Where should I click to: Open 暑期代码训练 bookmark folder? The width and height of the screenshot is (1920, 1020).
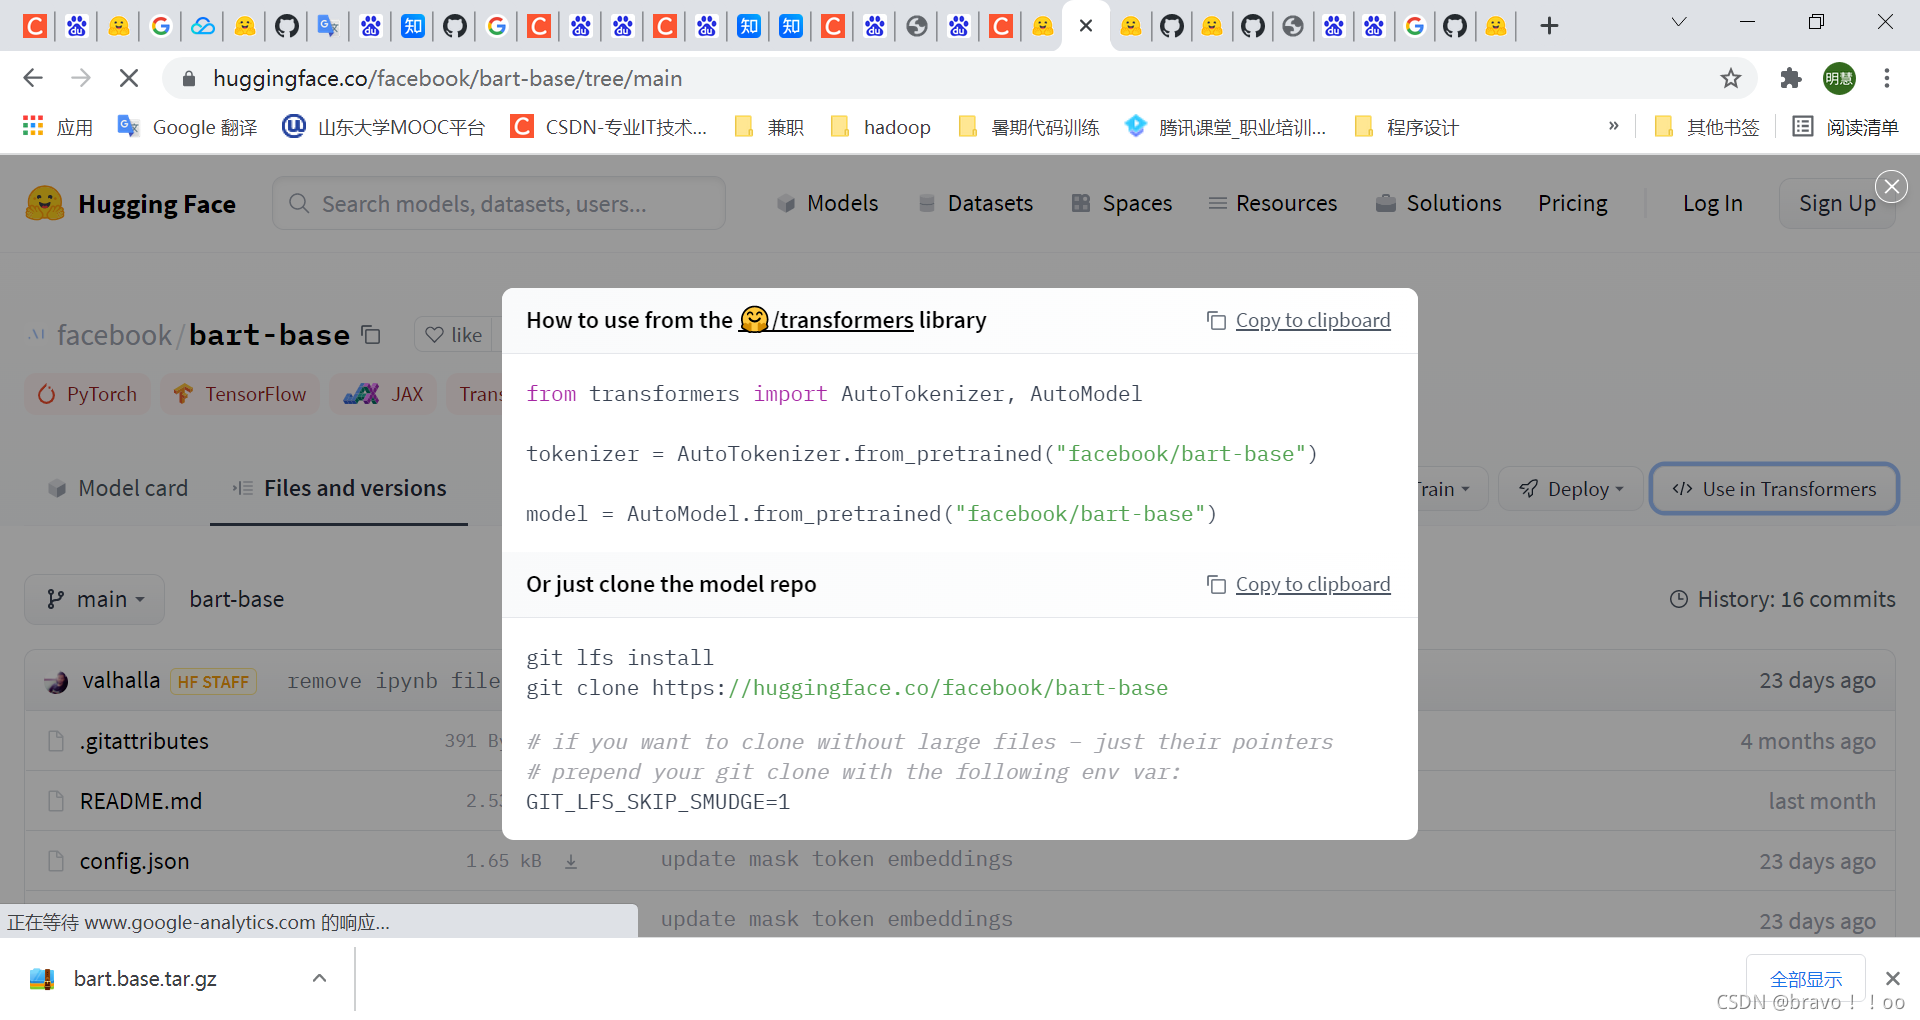[1029, 127]
